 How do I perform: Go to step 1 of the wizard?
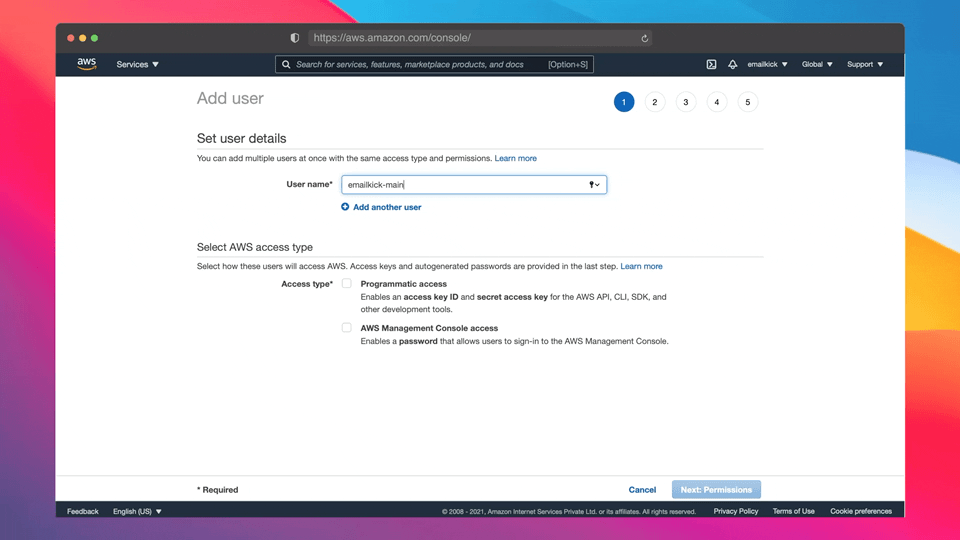pyautogui.click(x=624, y=102)
